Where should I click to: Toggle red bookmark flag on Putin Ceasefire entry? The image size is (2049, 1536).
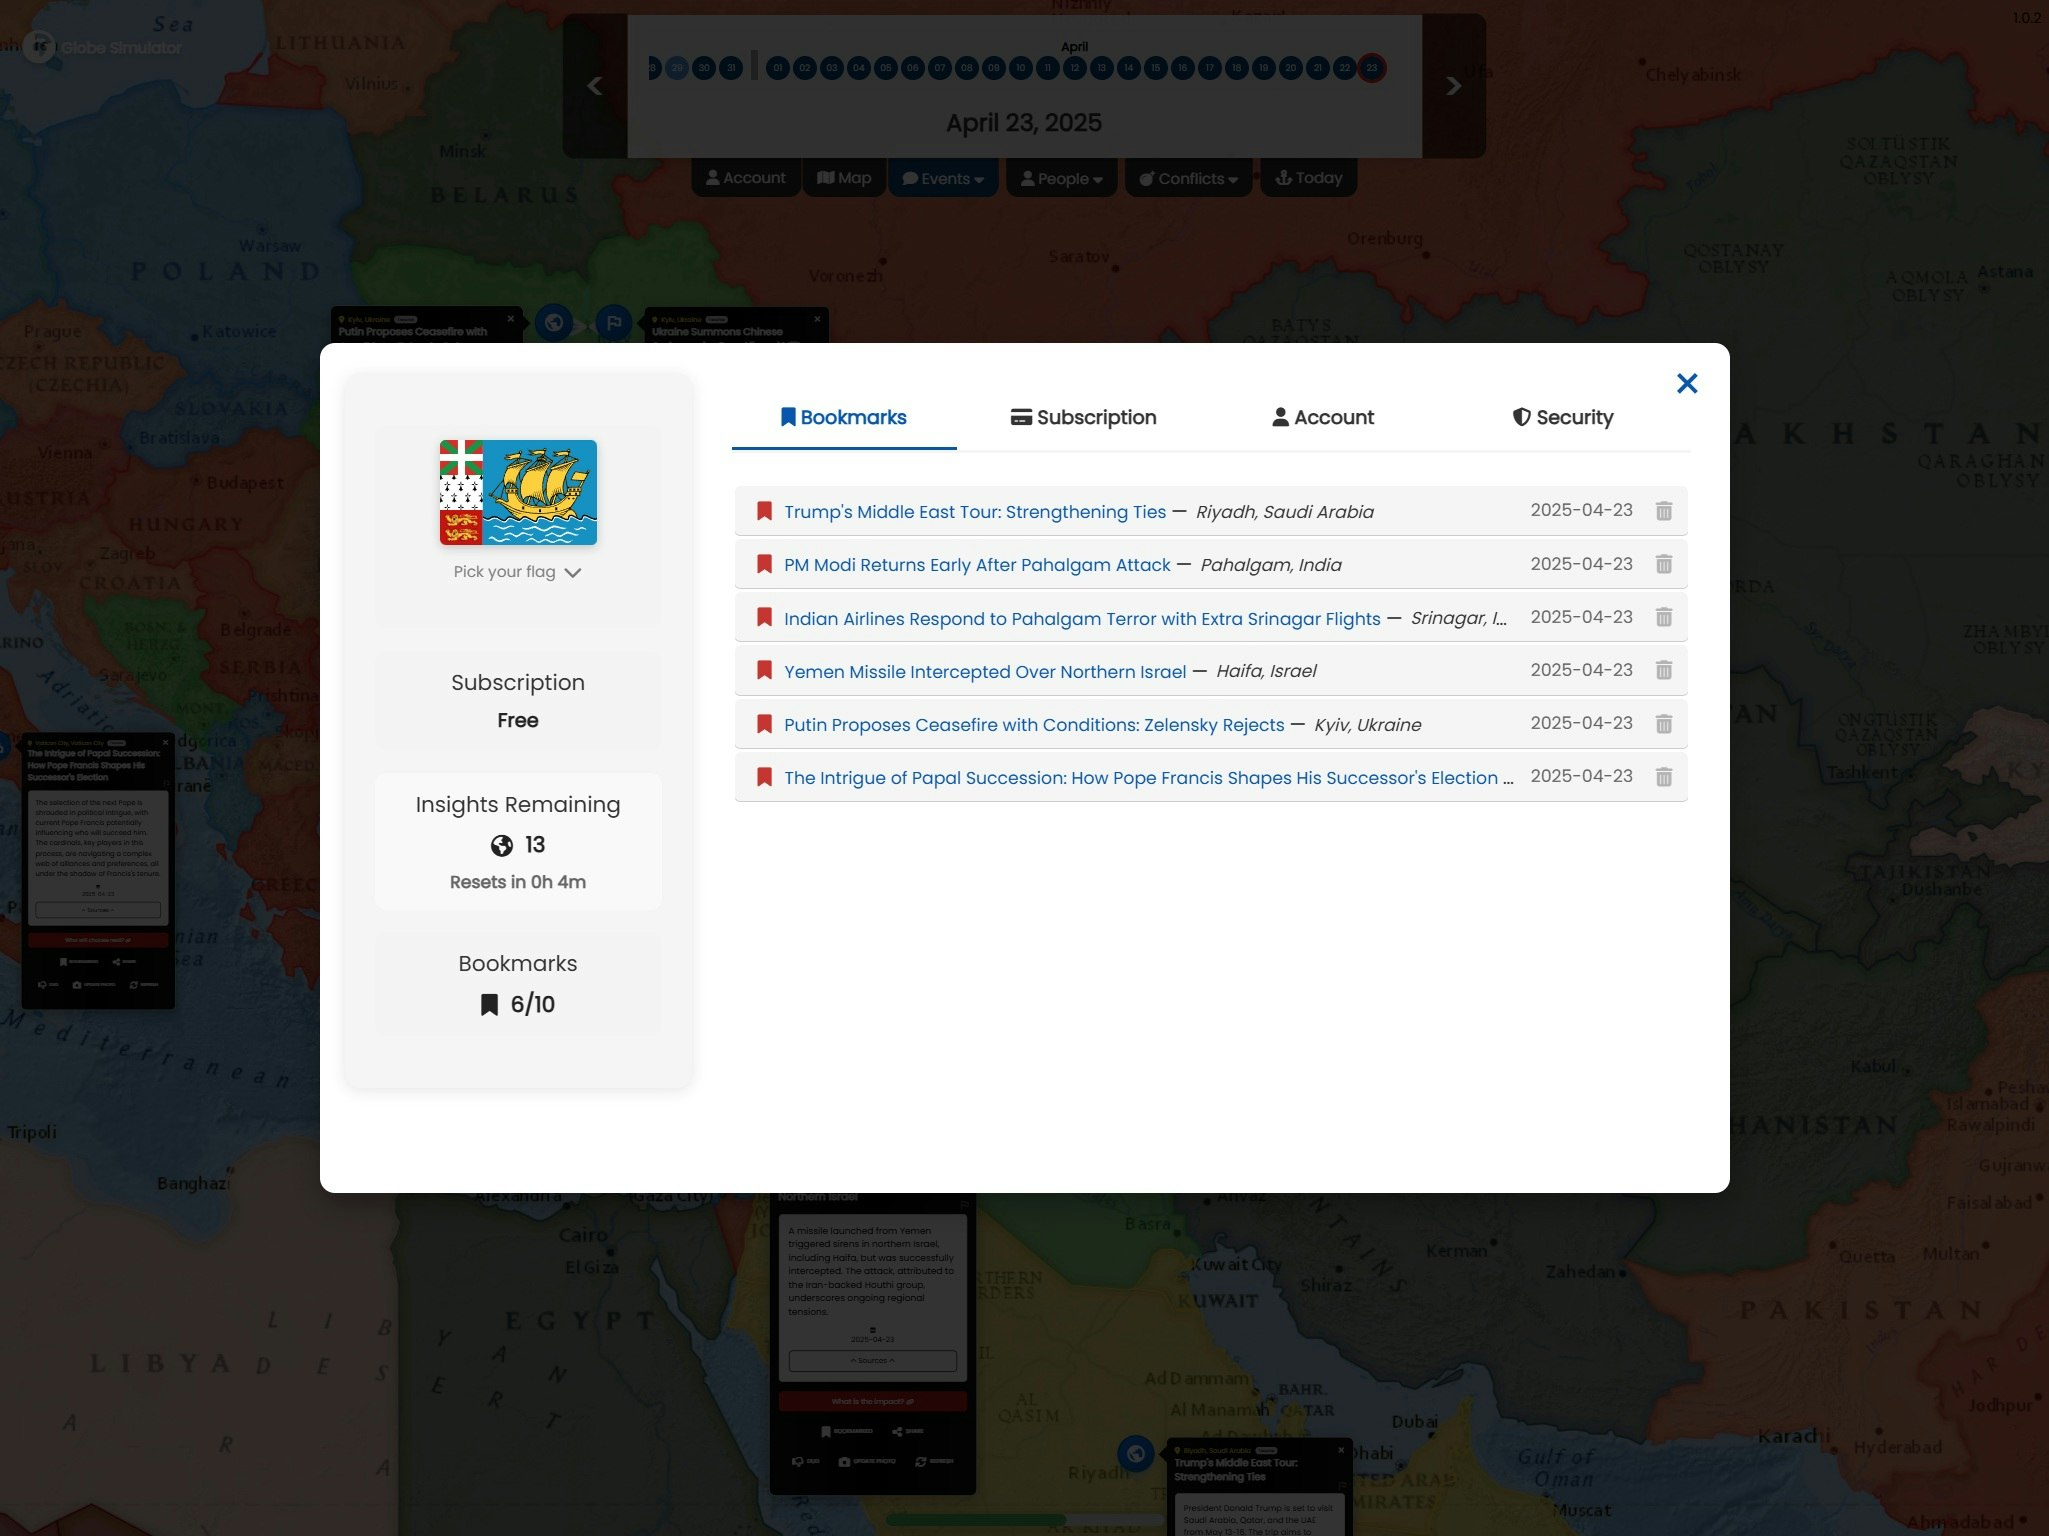tap(764, 724)
